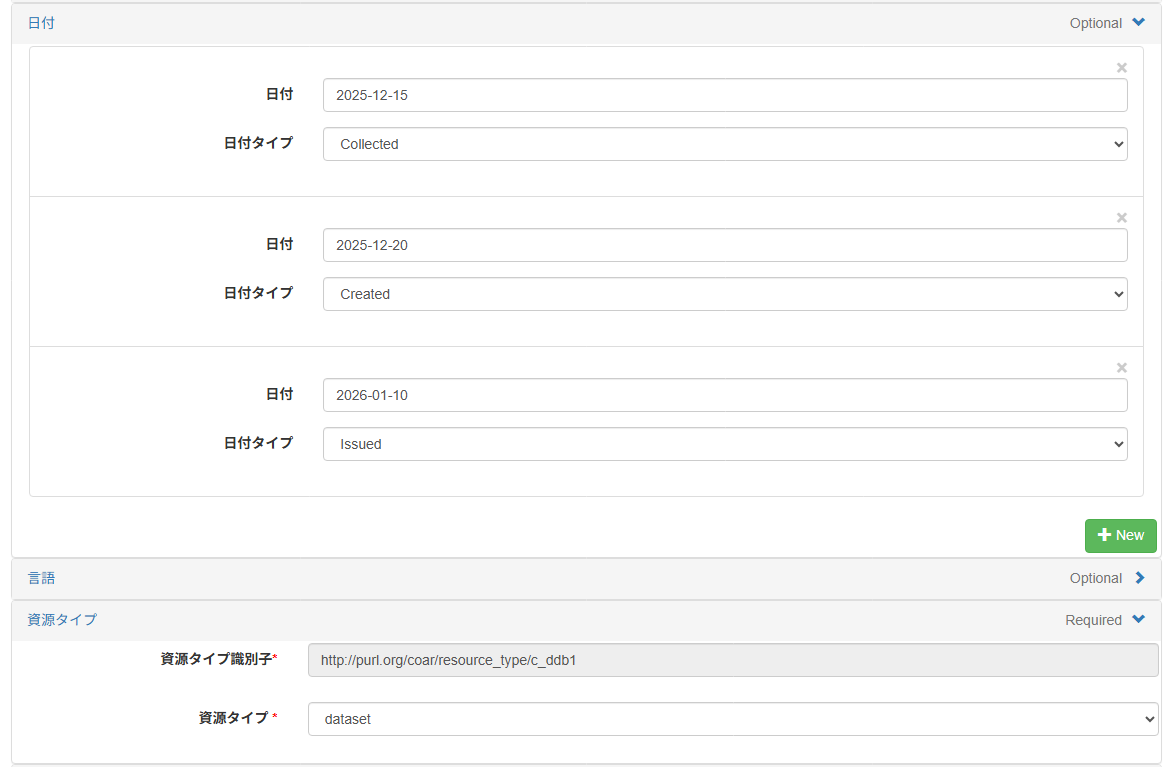Remove the Created date entry with X icon
Viewport: 1173px width, 767px height.
coord(1121,218)
